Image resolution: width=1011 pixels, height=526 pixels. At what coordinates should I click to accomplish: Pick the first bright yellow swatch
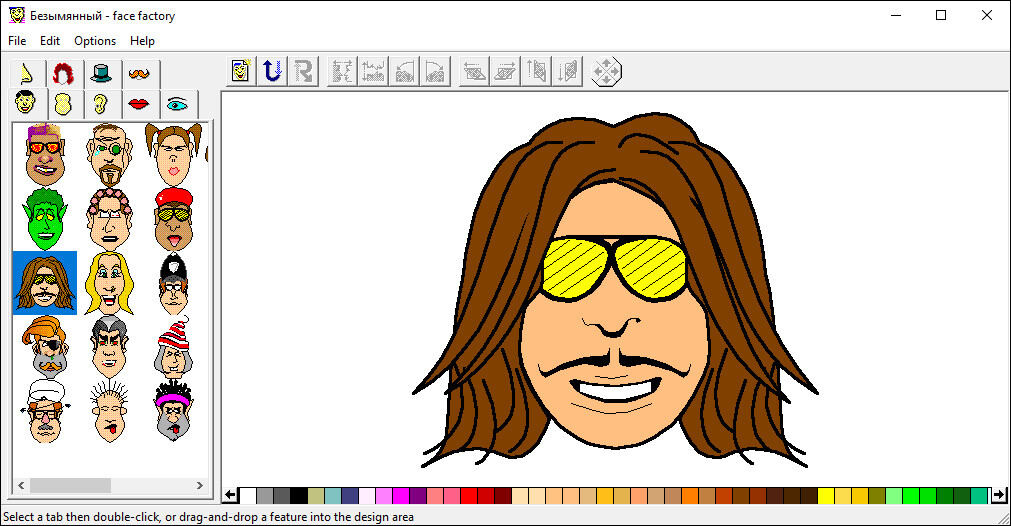(826, 496)
